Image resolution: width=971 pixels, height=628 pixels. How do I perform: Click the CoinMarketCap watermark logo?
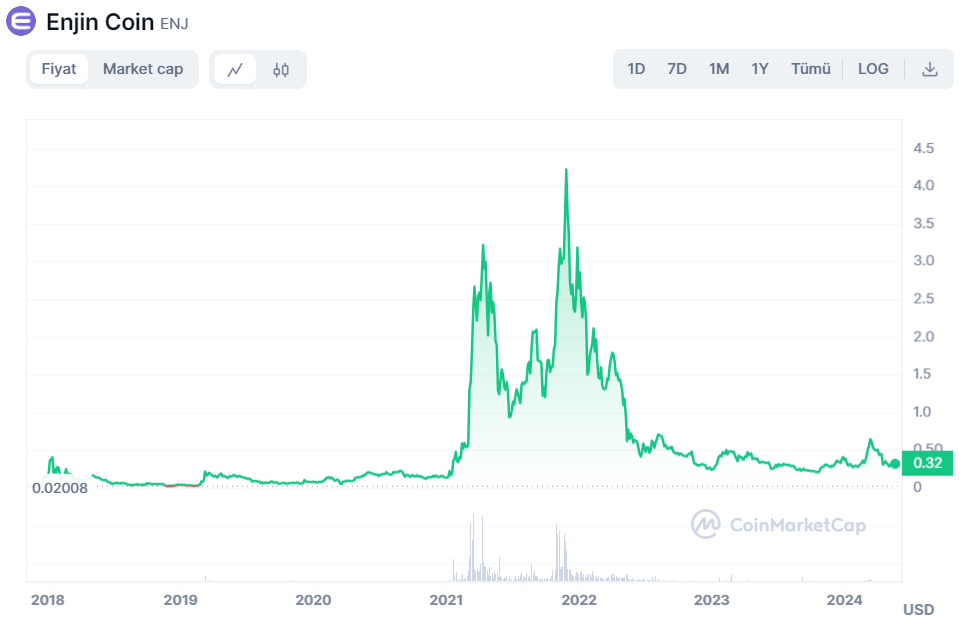point(778,524)
